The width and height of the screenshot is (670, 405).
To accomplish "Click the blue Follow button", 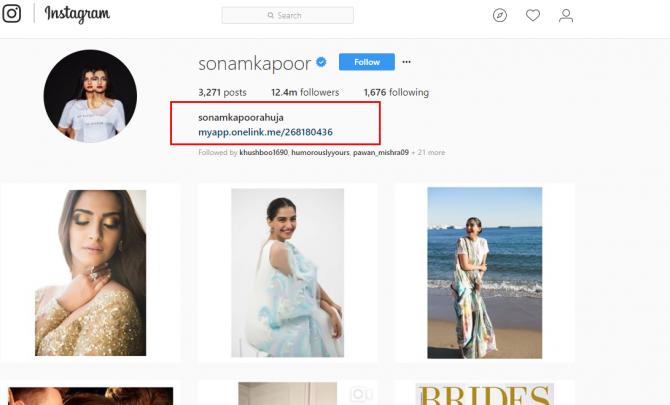I will [367, 62].
